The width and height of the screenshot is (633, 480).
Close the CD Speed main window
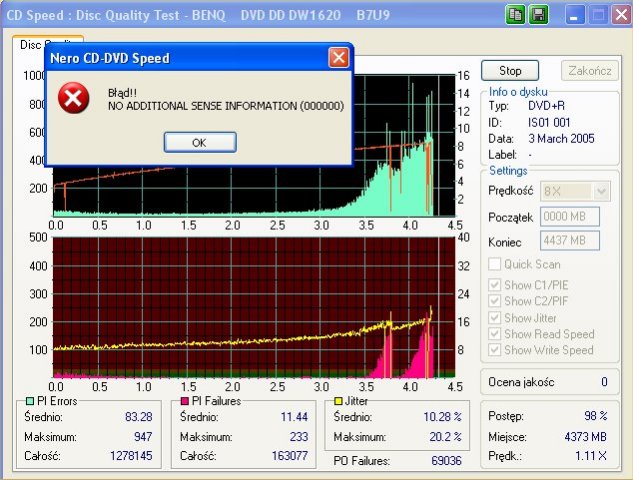pyautogui.click(x=622, y=15)
